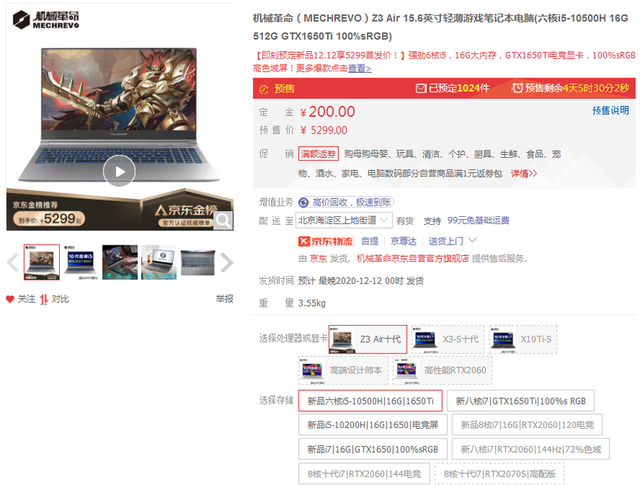Select 新品i7|16G|GTX1650|100%sRGB configuration

click(x=373, y=449)
